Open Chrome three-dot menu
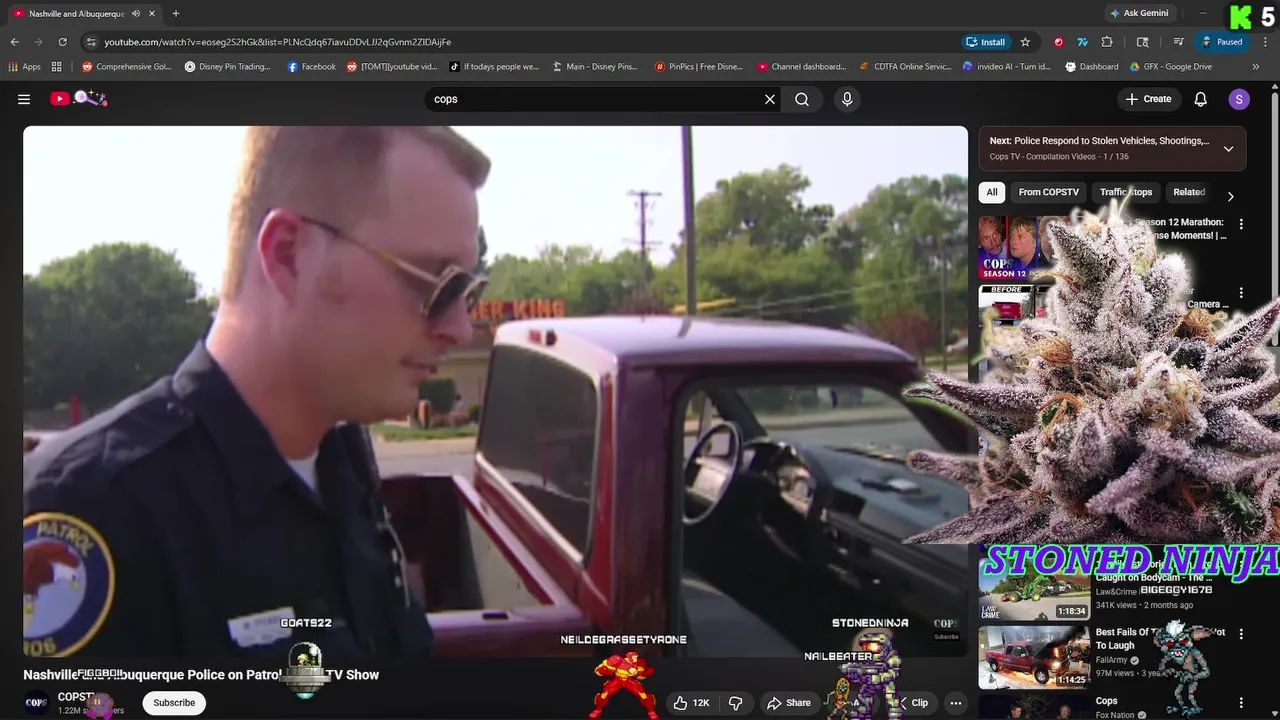The height and width of the screenshot is (720, 1280). [1264, 42]
